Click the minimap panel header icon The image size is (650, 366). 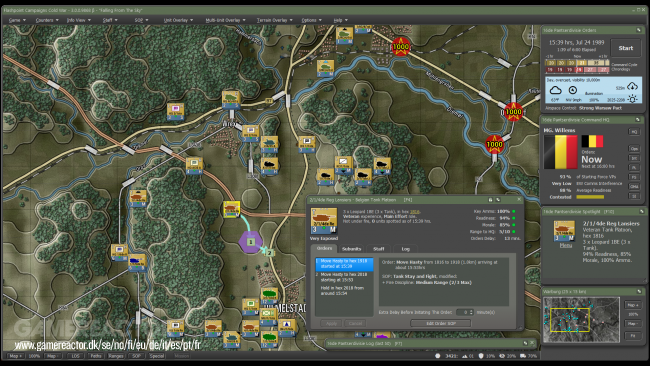[639, 291]
